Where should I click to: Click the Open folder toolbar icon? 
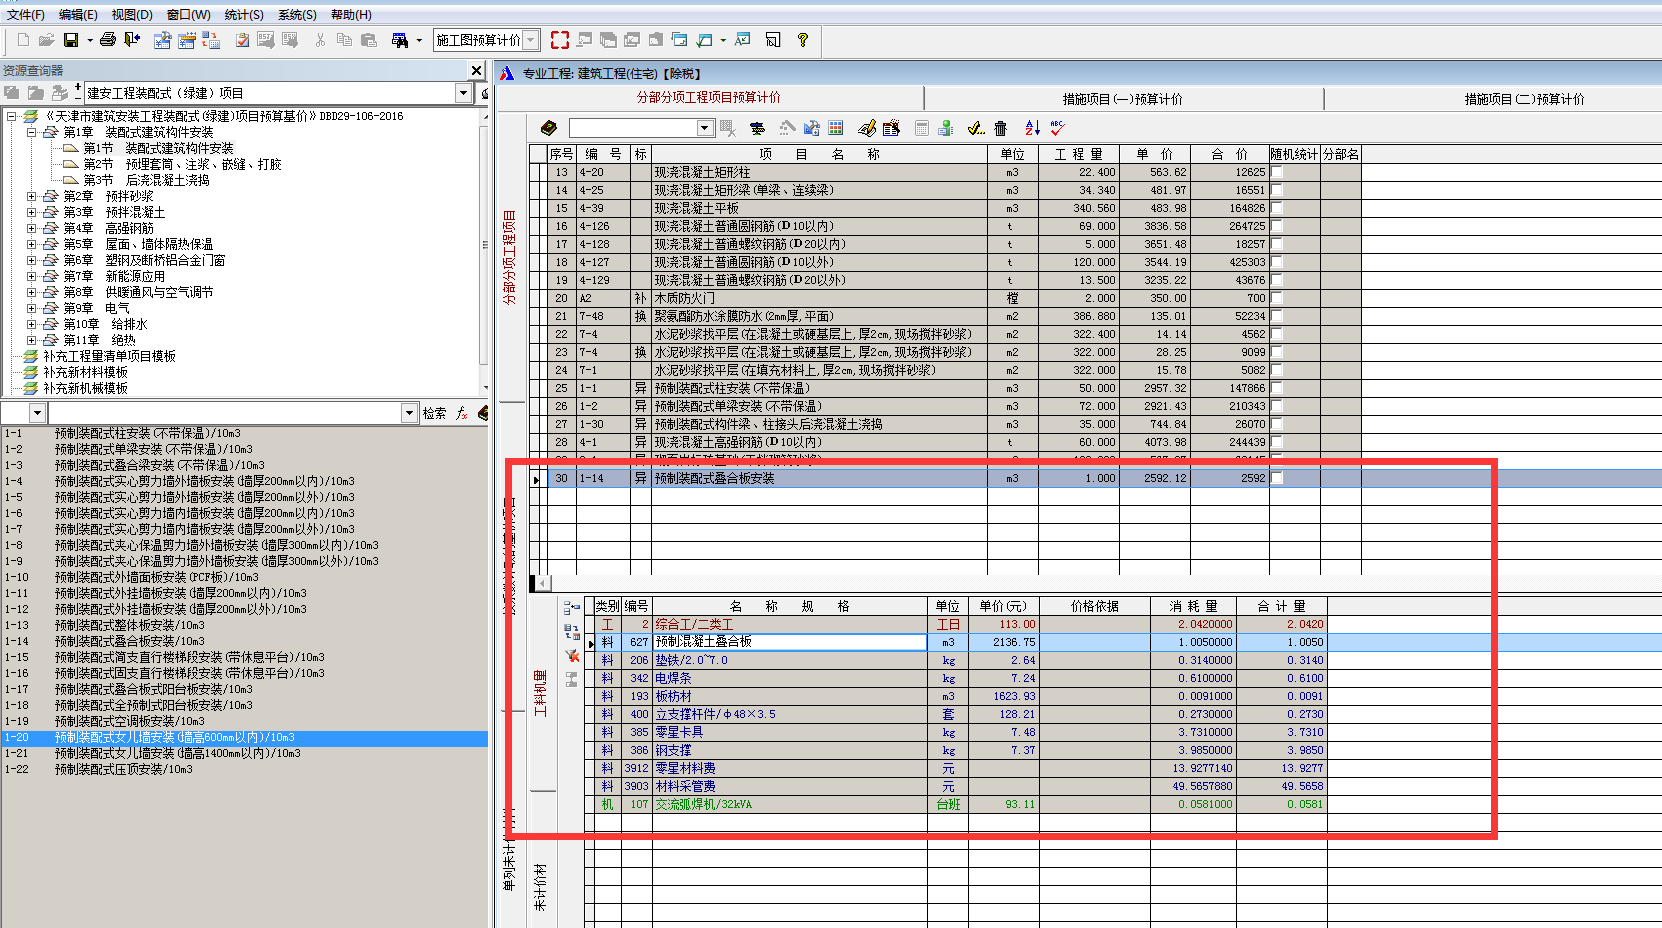click(46, 40)
